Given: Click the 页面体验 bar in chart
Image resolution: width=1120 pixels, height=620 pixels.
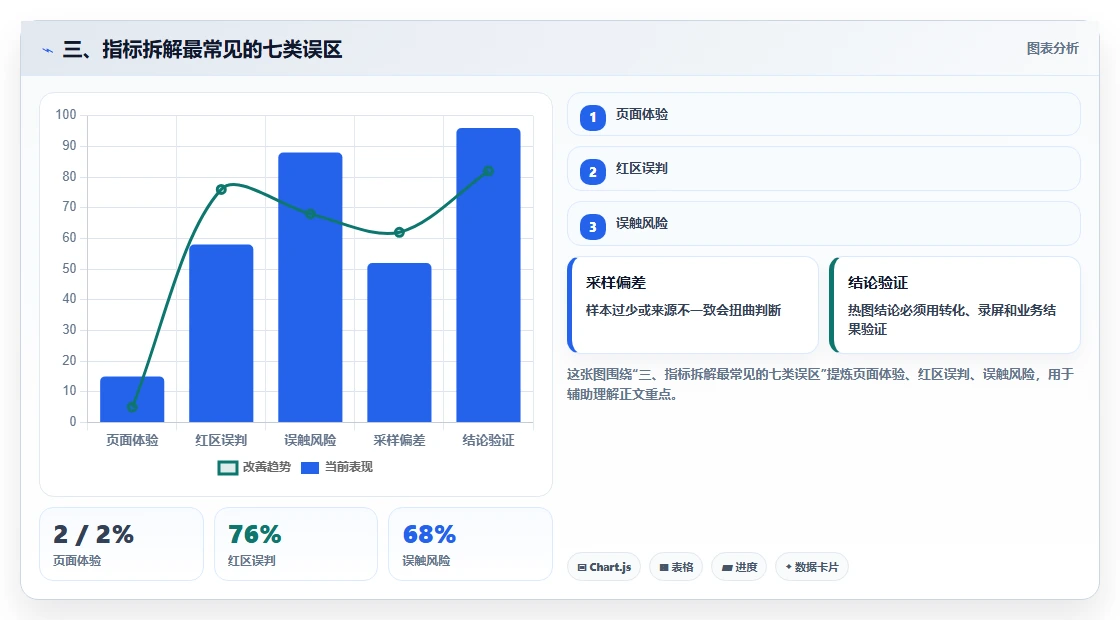Looking at the screenshot, I should coord(132,399).
